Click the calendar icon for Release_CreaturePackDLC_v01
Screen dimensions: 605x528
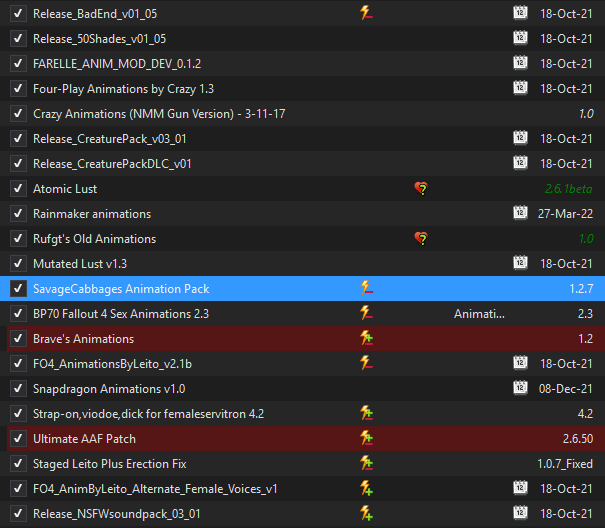tap(520, 163)
